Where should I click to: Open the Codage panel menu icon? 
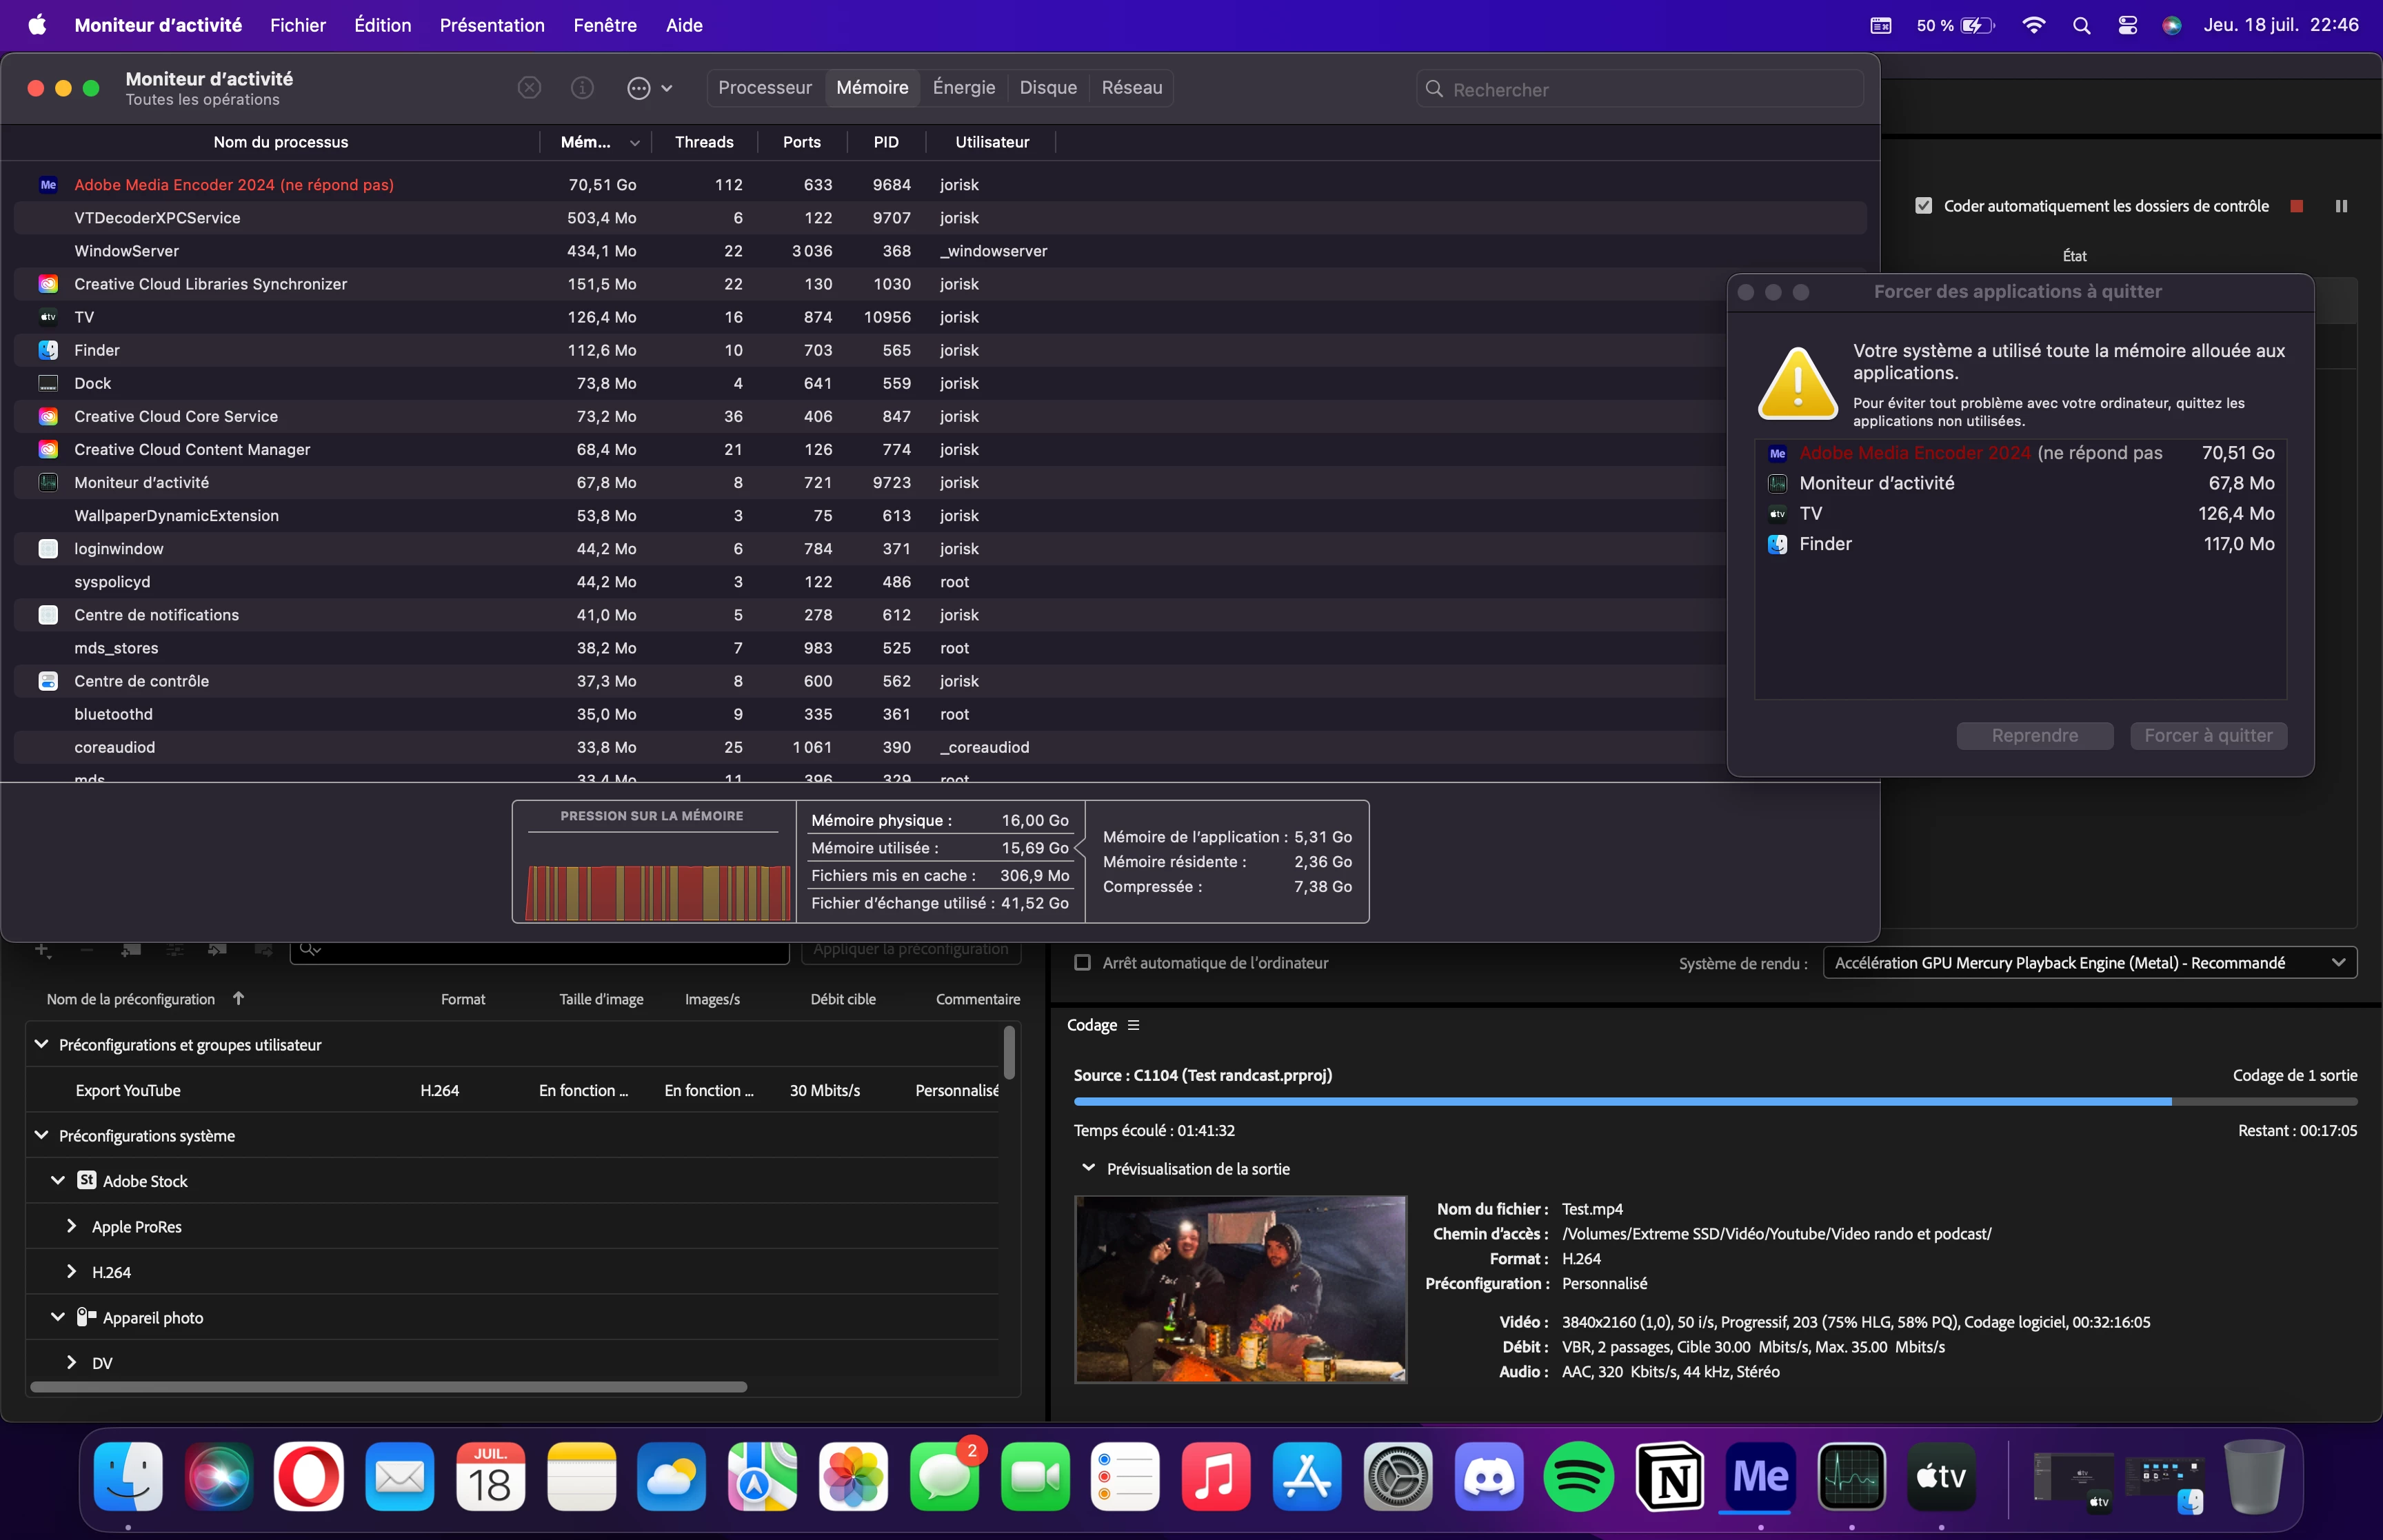pos(1133,1025)
